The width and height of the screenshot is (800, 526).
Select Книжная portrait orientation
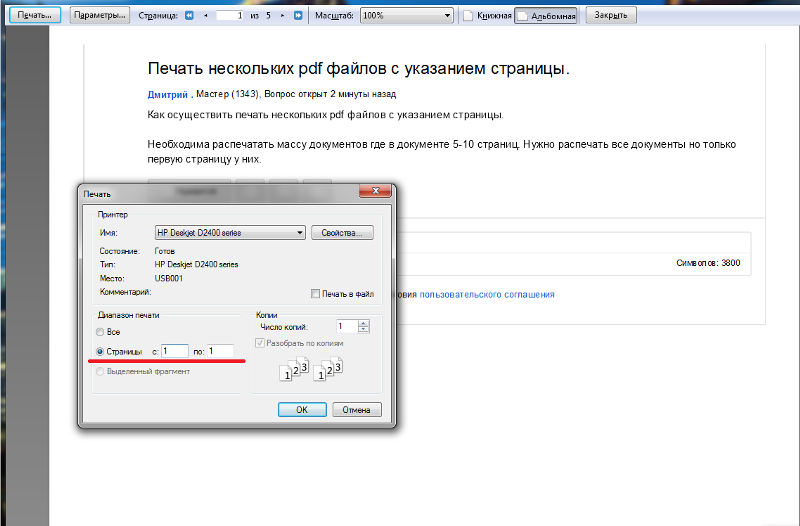coord(487,16)
